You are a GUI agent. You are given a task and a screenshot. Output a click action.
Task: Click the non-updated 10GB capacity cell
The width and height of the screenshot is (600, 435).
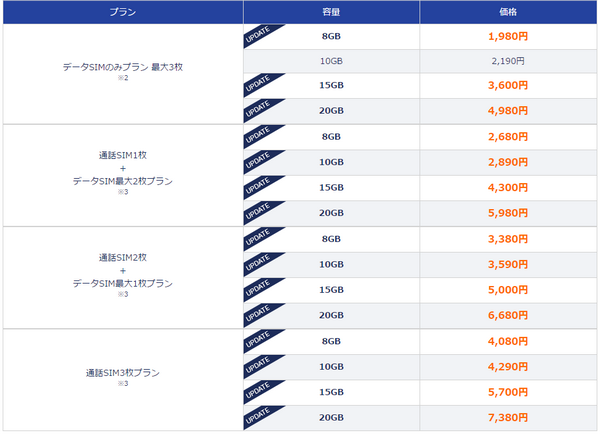point(331,61)
